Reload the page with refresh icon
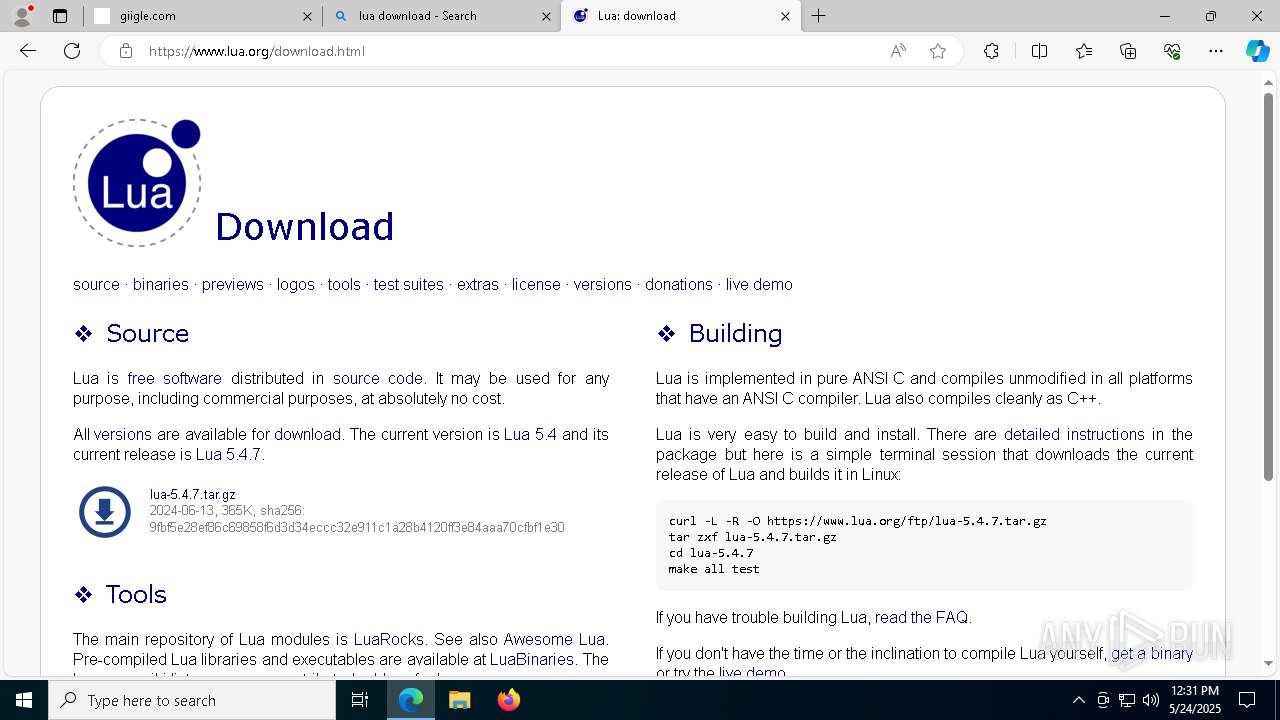 (72, 51)
